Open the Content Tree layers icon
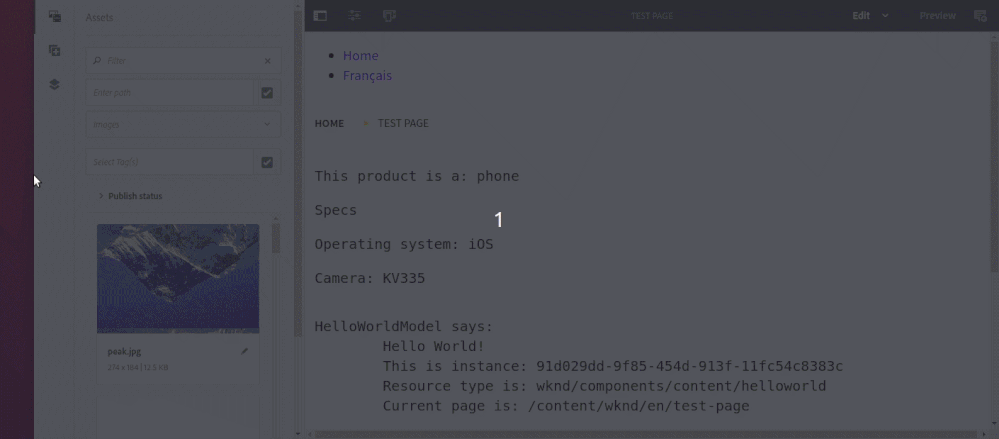999x439 pixels. [x=55, y=85]
